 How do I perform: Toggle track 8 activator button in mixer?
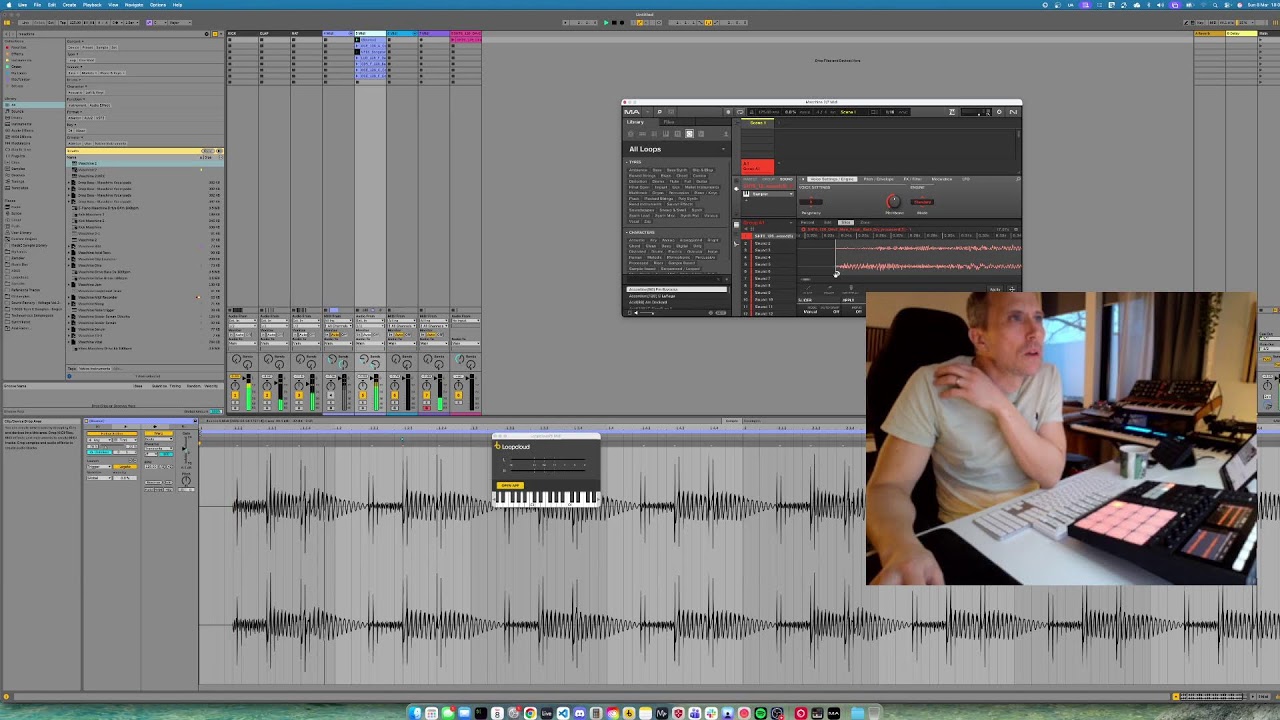(458, 393)
